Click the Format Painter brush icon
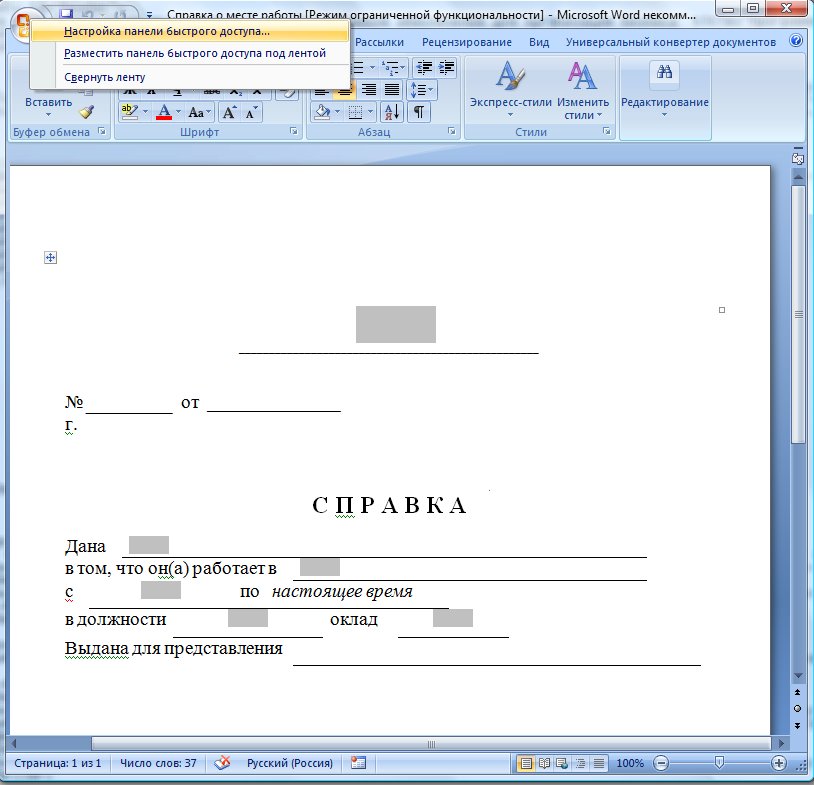 point(87,112)
